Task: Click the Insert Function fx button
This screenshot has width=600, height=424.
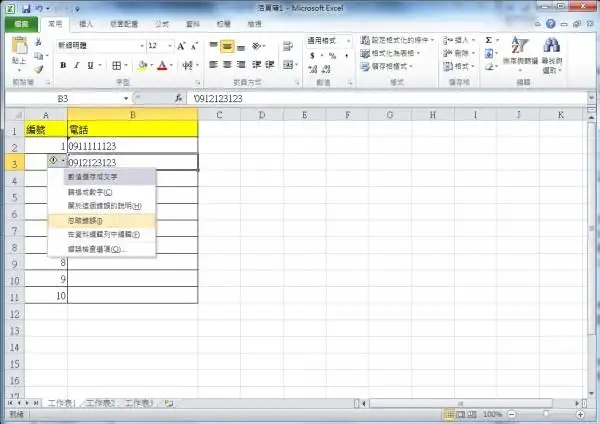Action: click(x=179, y=98)
